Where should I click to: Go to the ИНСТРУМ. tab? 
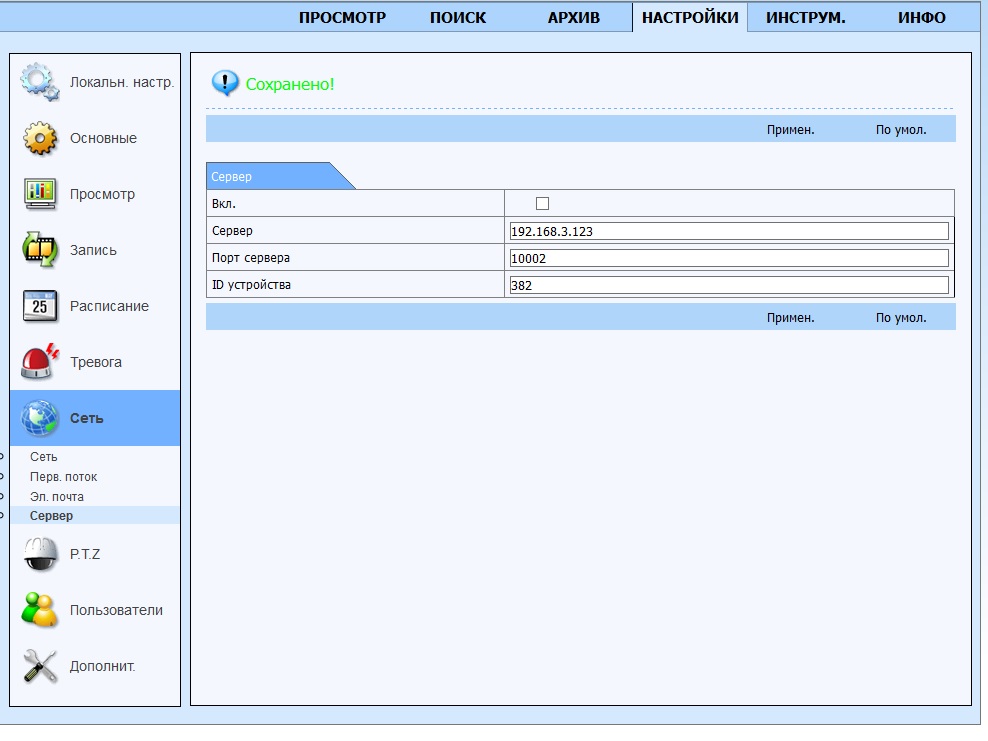(x=805, y=18)
